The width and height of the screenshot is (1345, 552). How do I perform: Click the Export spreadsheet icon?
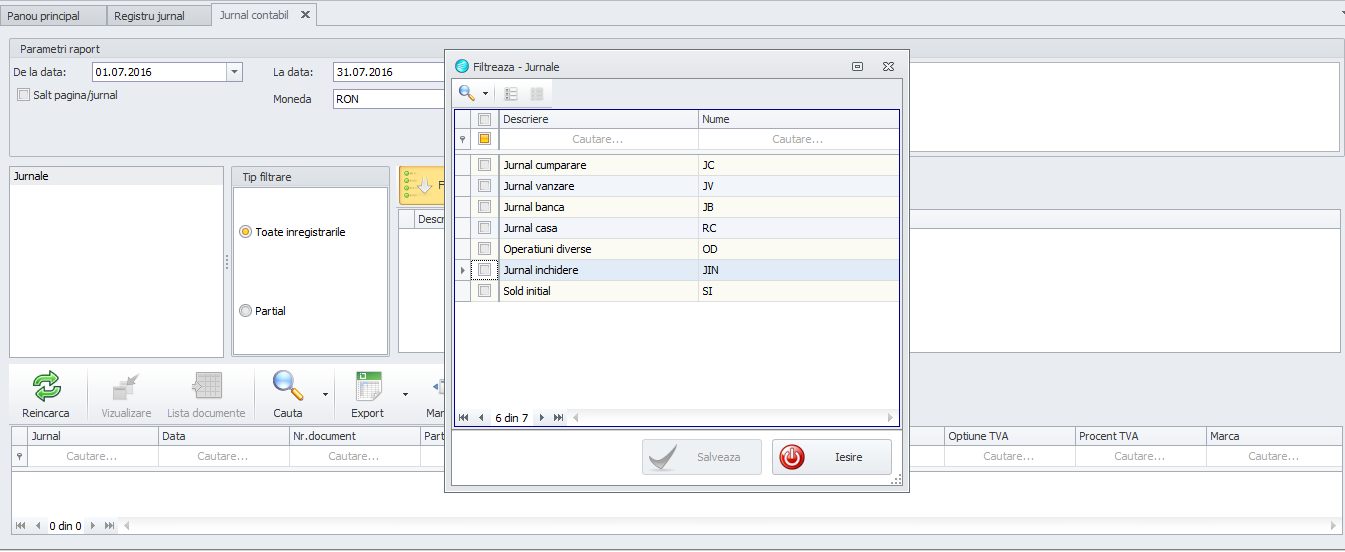[368, 386]
